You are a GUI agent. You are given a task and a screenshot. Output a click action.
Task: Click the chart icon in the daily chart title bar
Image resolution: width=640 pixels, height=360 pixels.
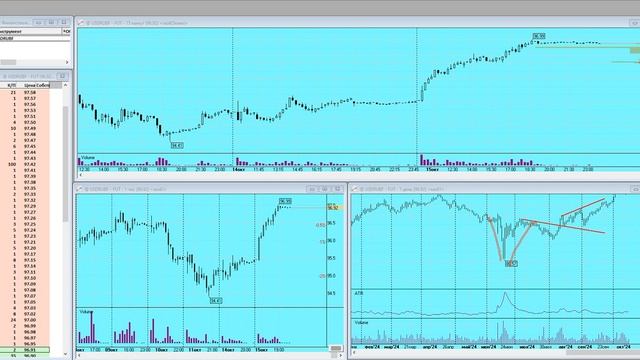[354, 189]
